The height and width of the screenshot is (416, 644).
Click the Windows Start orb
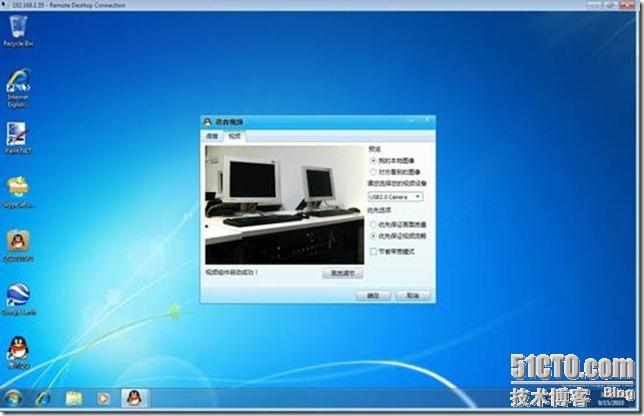(x=12, y=398)
